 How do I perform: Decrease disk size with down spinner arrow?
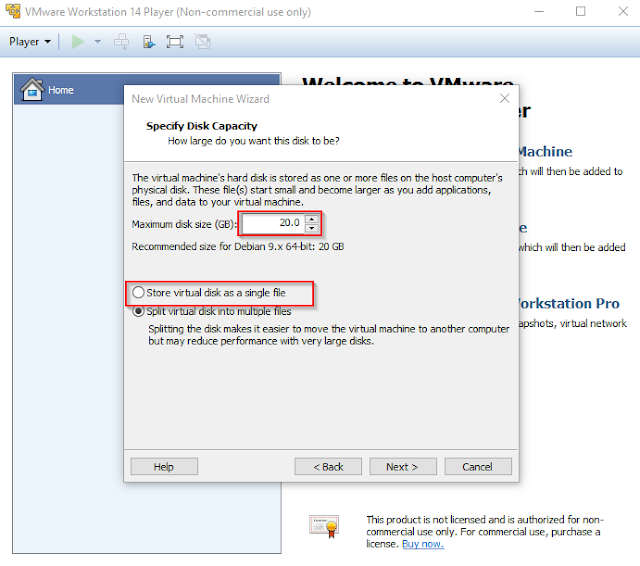point(311,228)
